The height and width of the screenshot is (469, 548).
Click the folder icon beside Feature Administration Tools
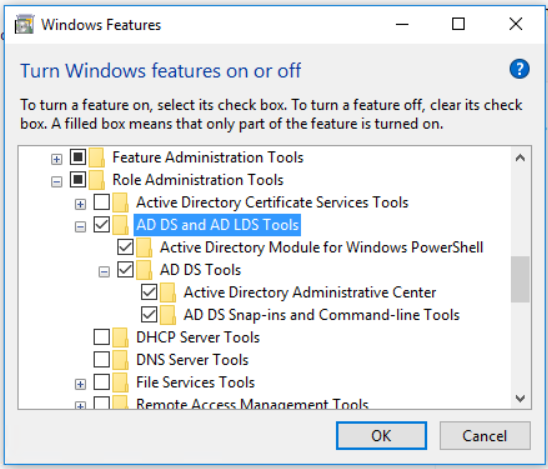pos(97,158)
